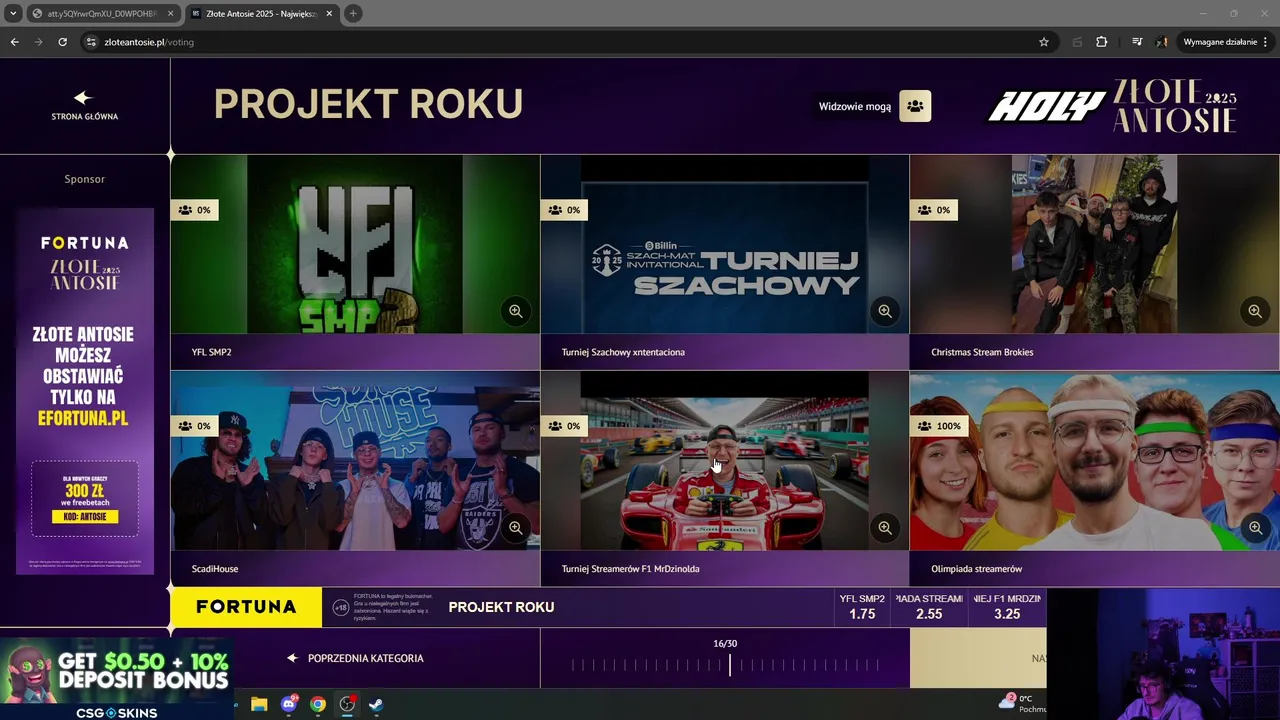1280x720 pixels.
Task: Click the Widzowie mogą audience icon button
Action: coord(915,106)
